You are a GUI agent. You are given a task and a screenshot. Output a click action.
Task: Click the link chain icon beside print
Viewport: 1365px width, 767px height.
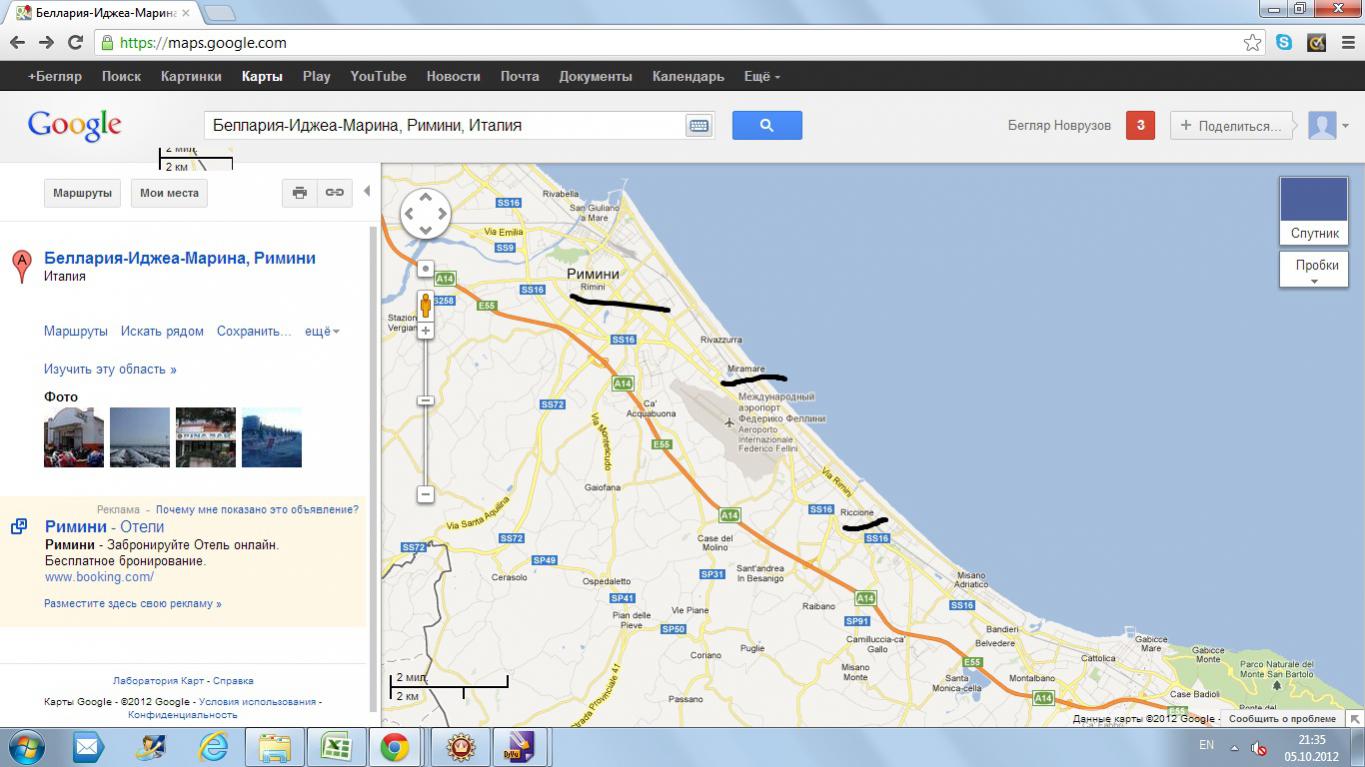tap(335, 193)
